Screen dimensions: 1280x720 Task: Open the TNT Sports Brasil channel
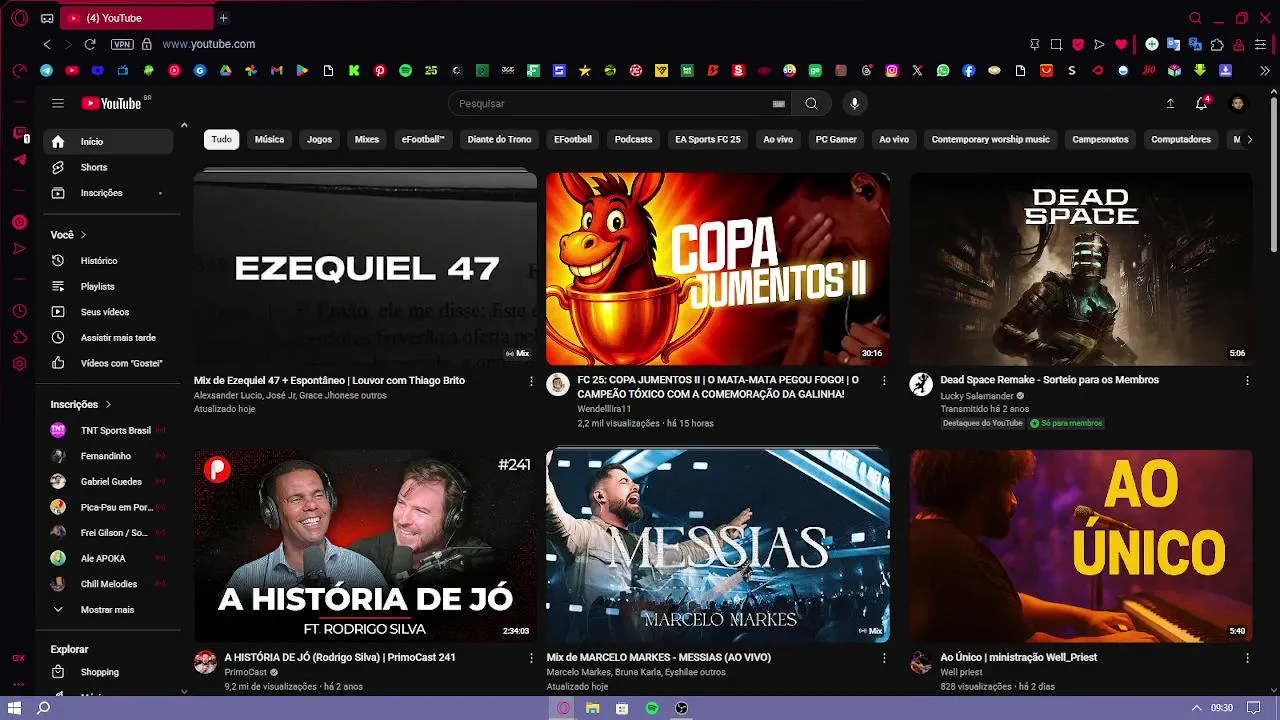[x=108, y=430]
